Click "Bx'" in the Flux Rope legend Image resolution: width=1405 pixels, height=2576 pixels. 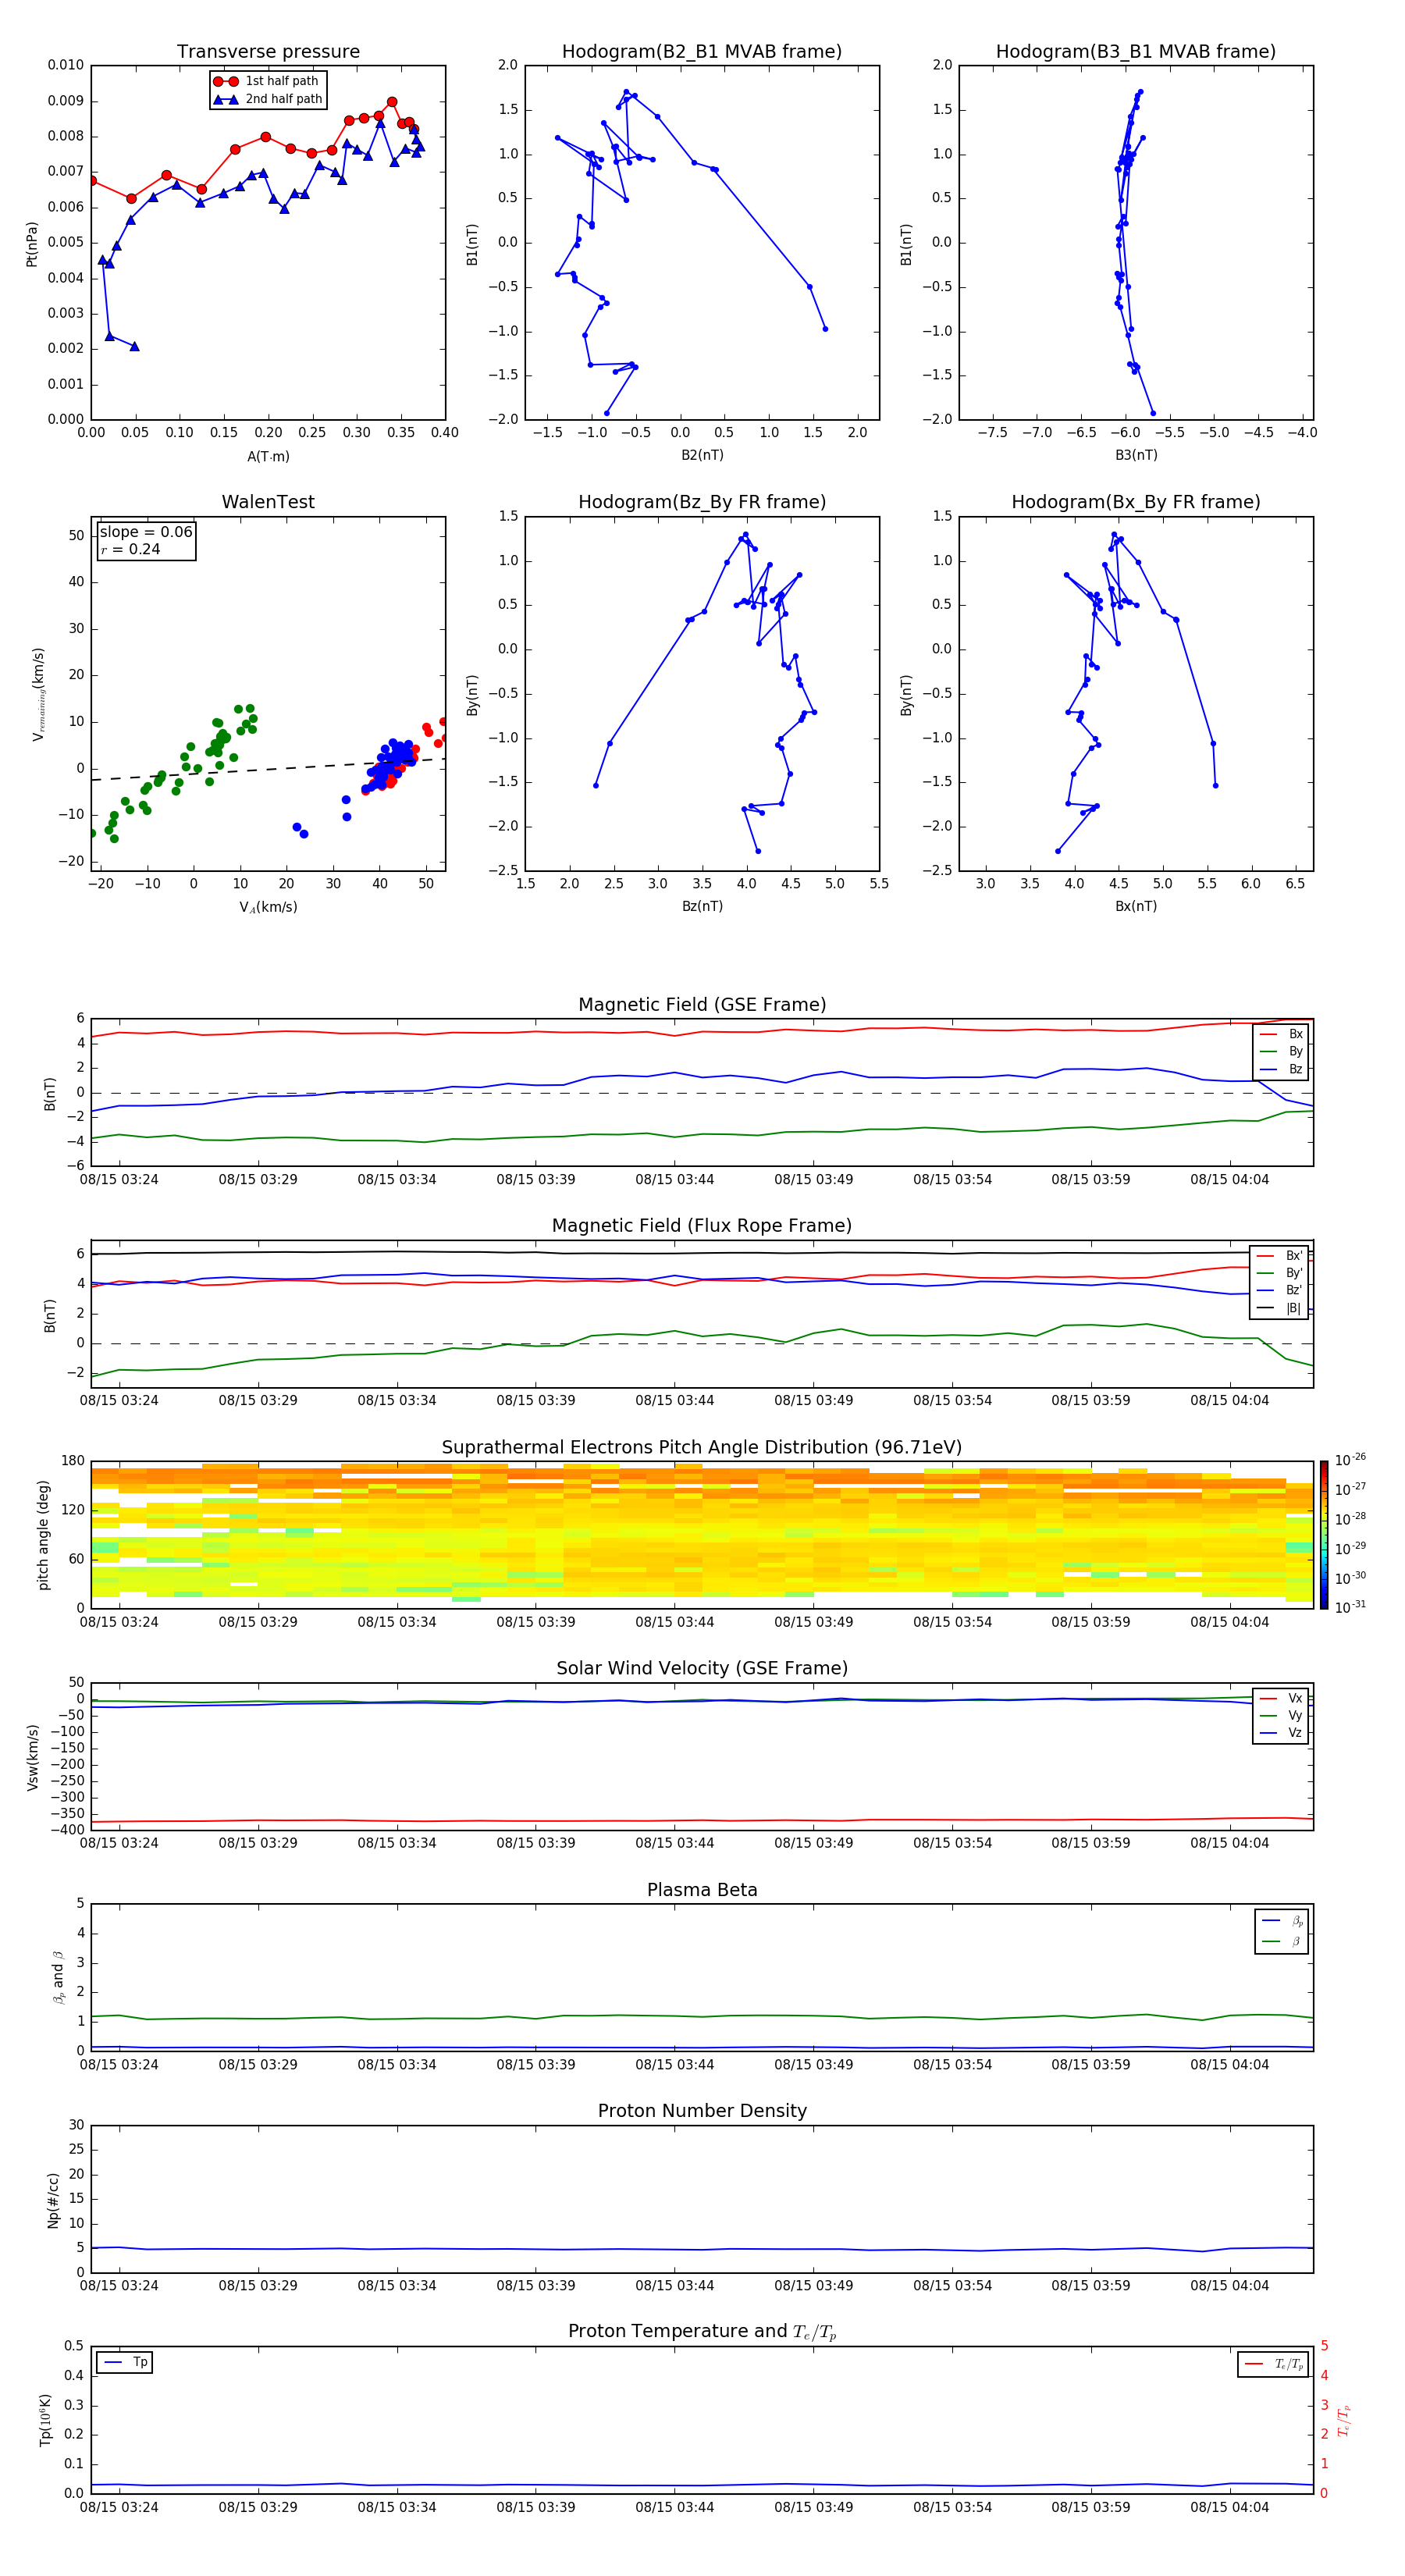[x=1294, y=1256]
